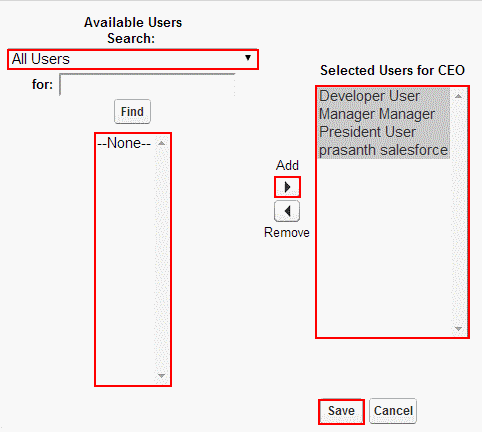Click empty area inside Selected Users listbox
This screenshot has height=432, width=482.
(x=384, y=247)
